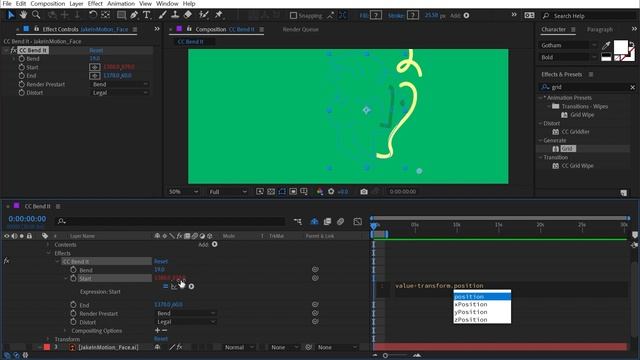Click the plus icon beside Compositing Options

pos(158,330)
